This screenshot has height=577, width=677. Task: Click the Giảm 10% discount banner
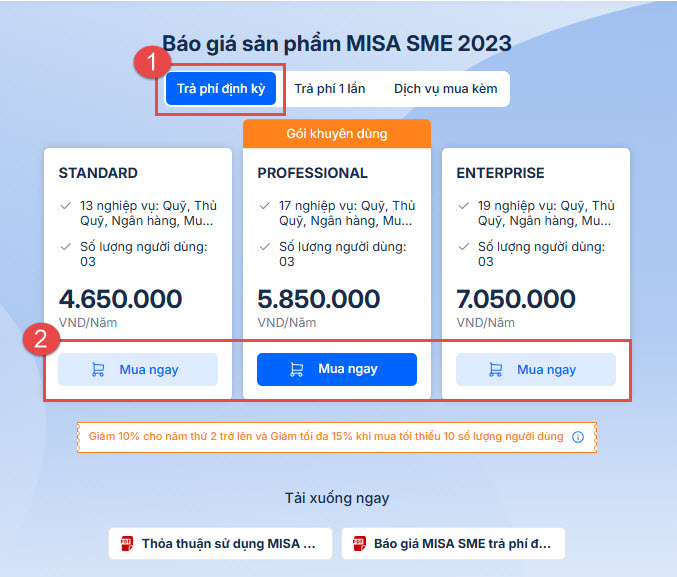click(326, 437)
